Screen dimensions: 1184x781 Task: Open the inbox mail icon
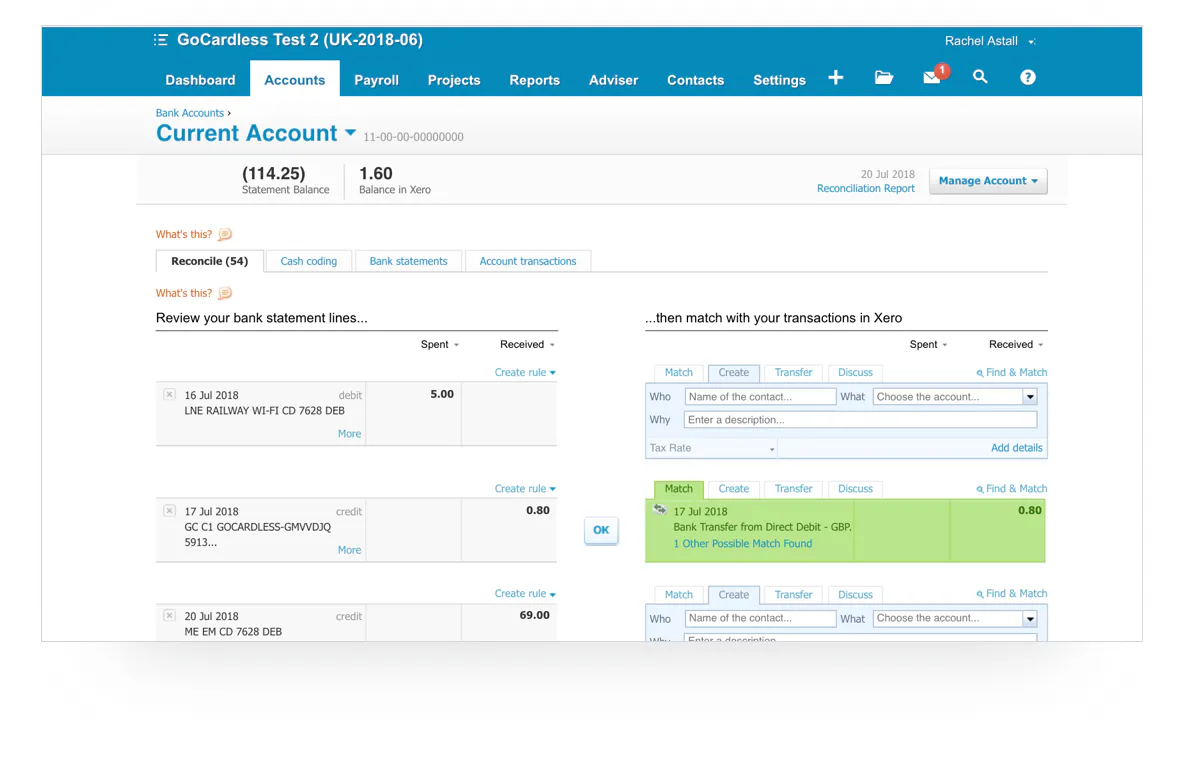pyautogui.click(x=932, y=78)
